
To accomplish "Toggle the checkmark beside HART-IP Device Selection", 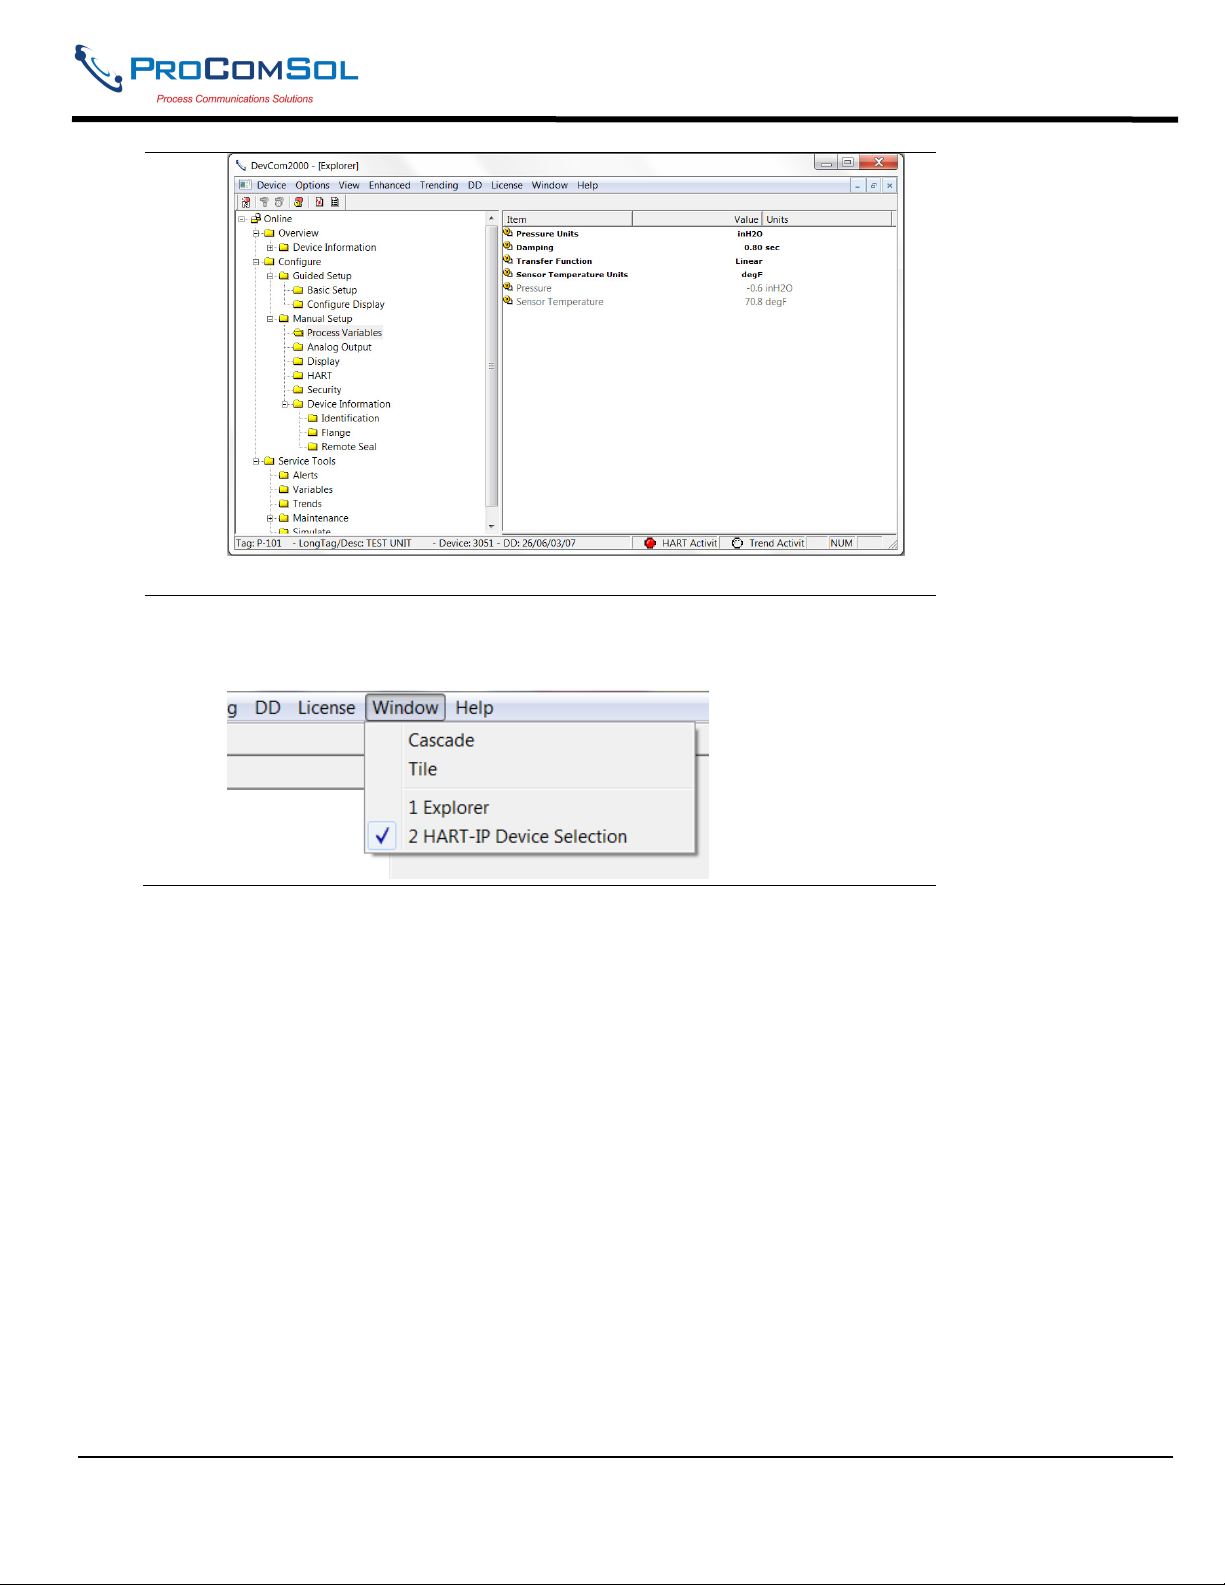I will 382,836.
